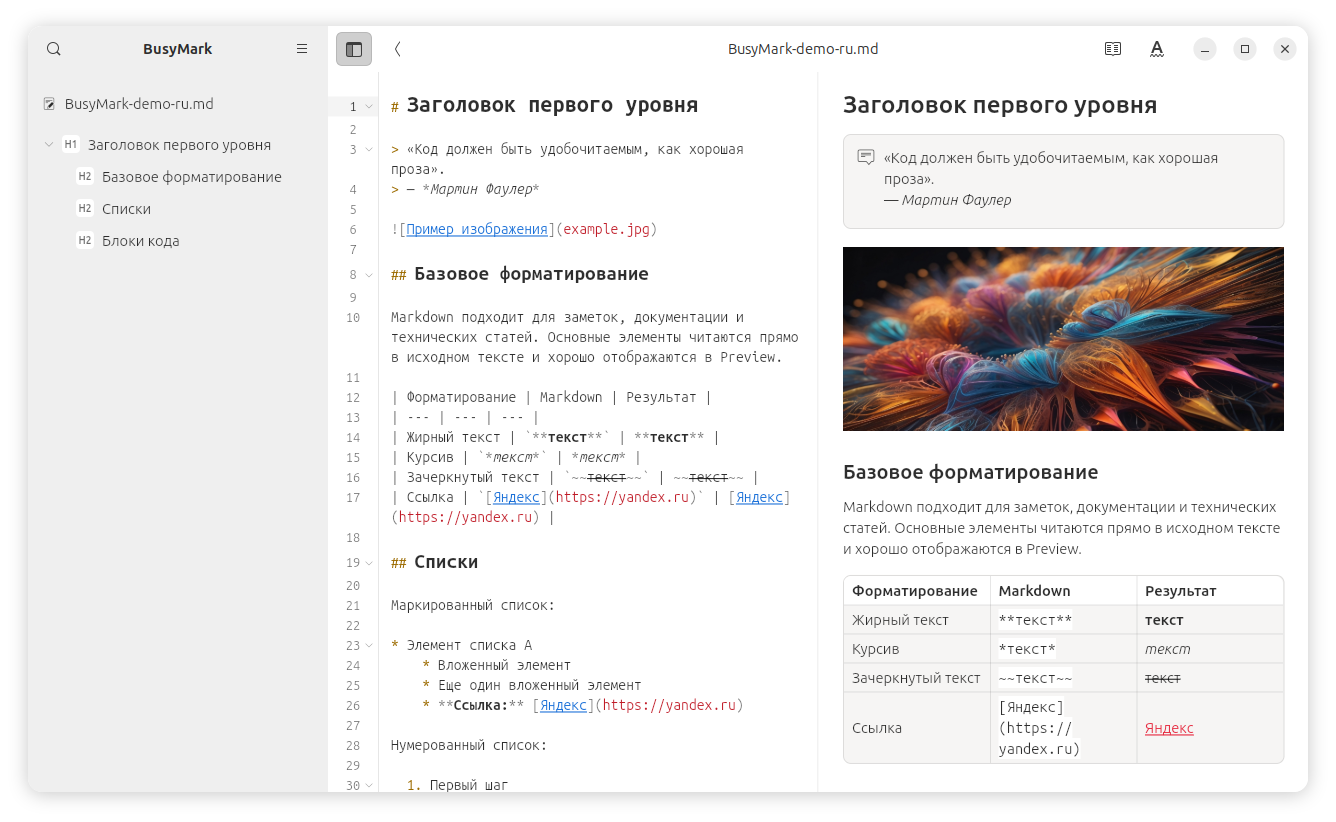Minimize the BusyMark window
The height and width of the screenshot is (822, 1336).
[1205, 49]
